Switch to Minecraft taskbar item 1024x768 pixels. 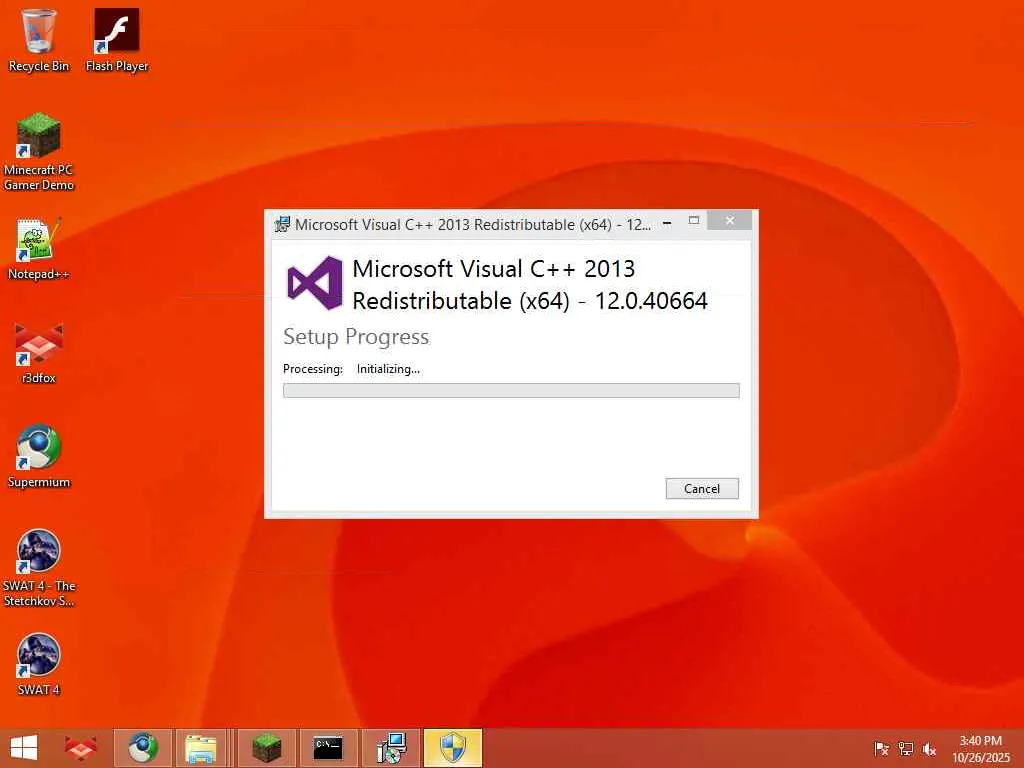pos(266,748)
